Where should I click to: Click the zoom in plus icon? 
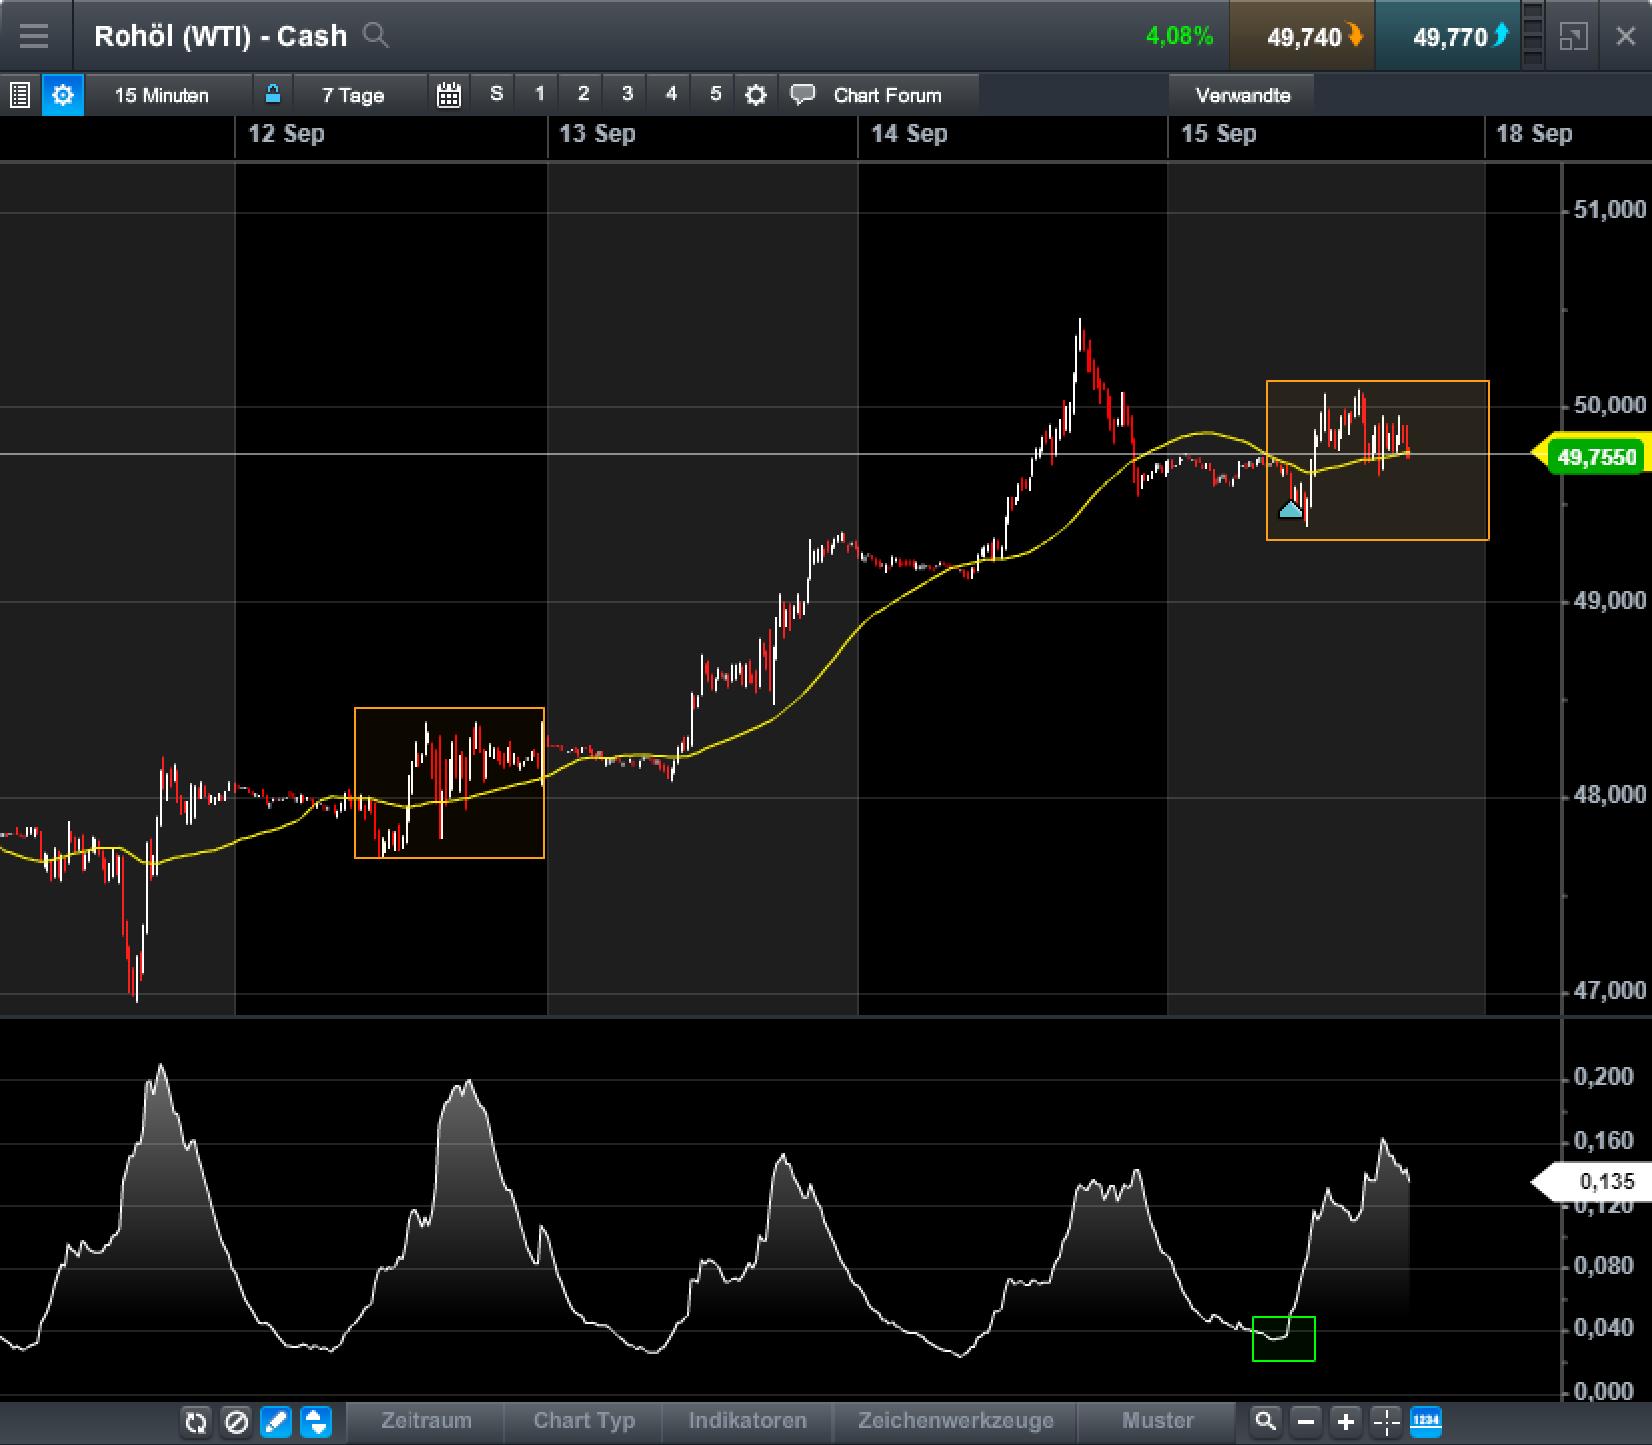[1345, 1420]
